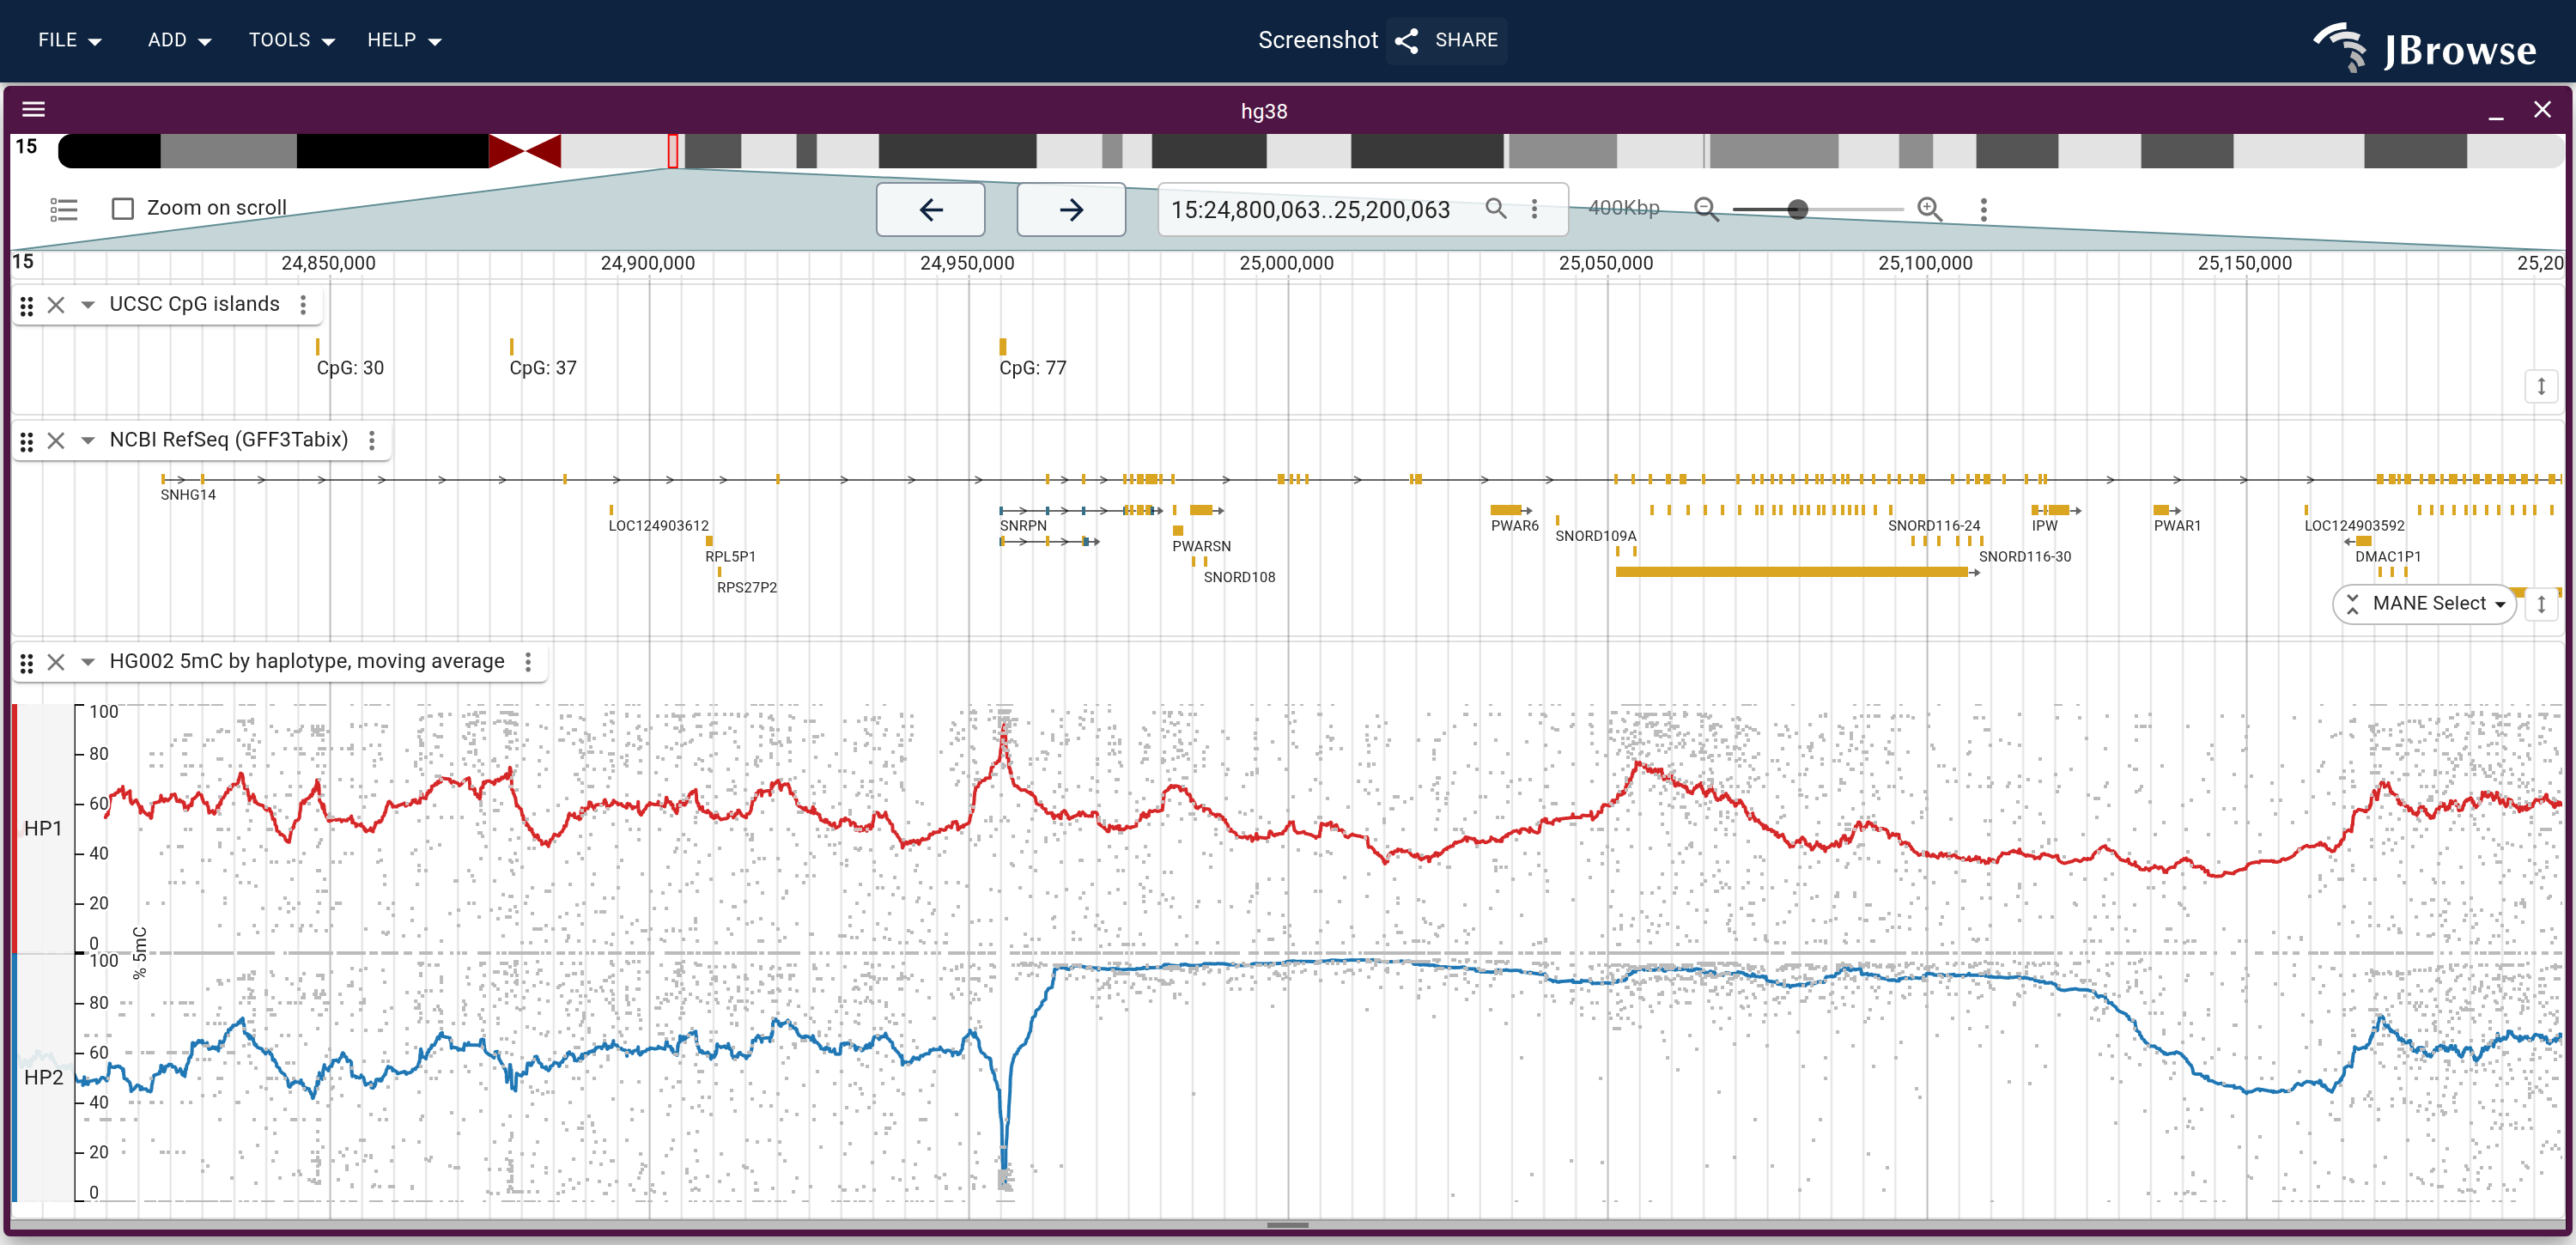Enable Zoom on scroll checkbox
Image resolution: width=2576 pixels, height=1245 pixels.
123,208
